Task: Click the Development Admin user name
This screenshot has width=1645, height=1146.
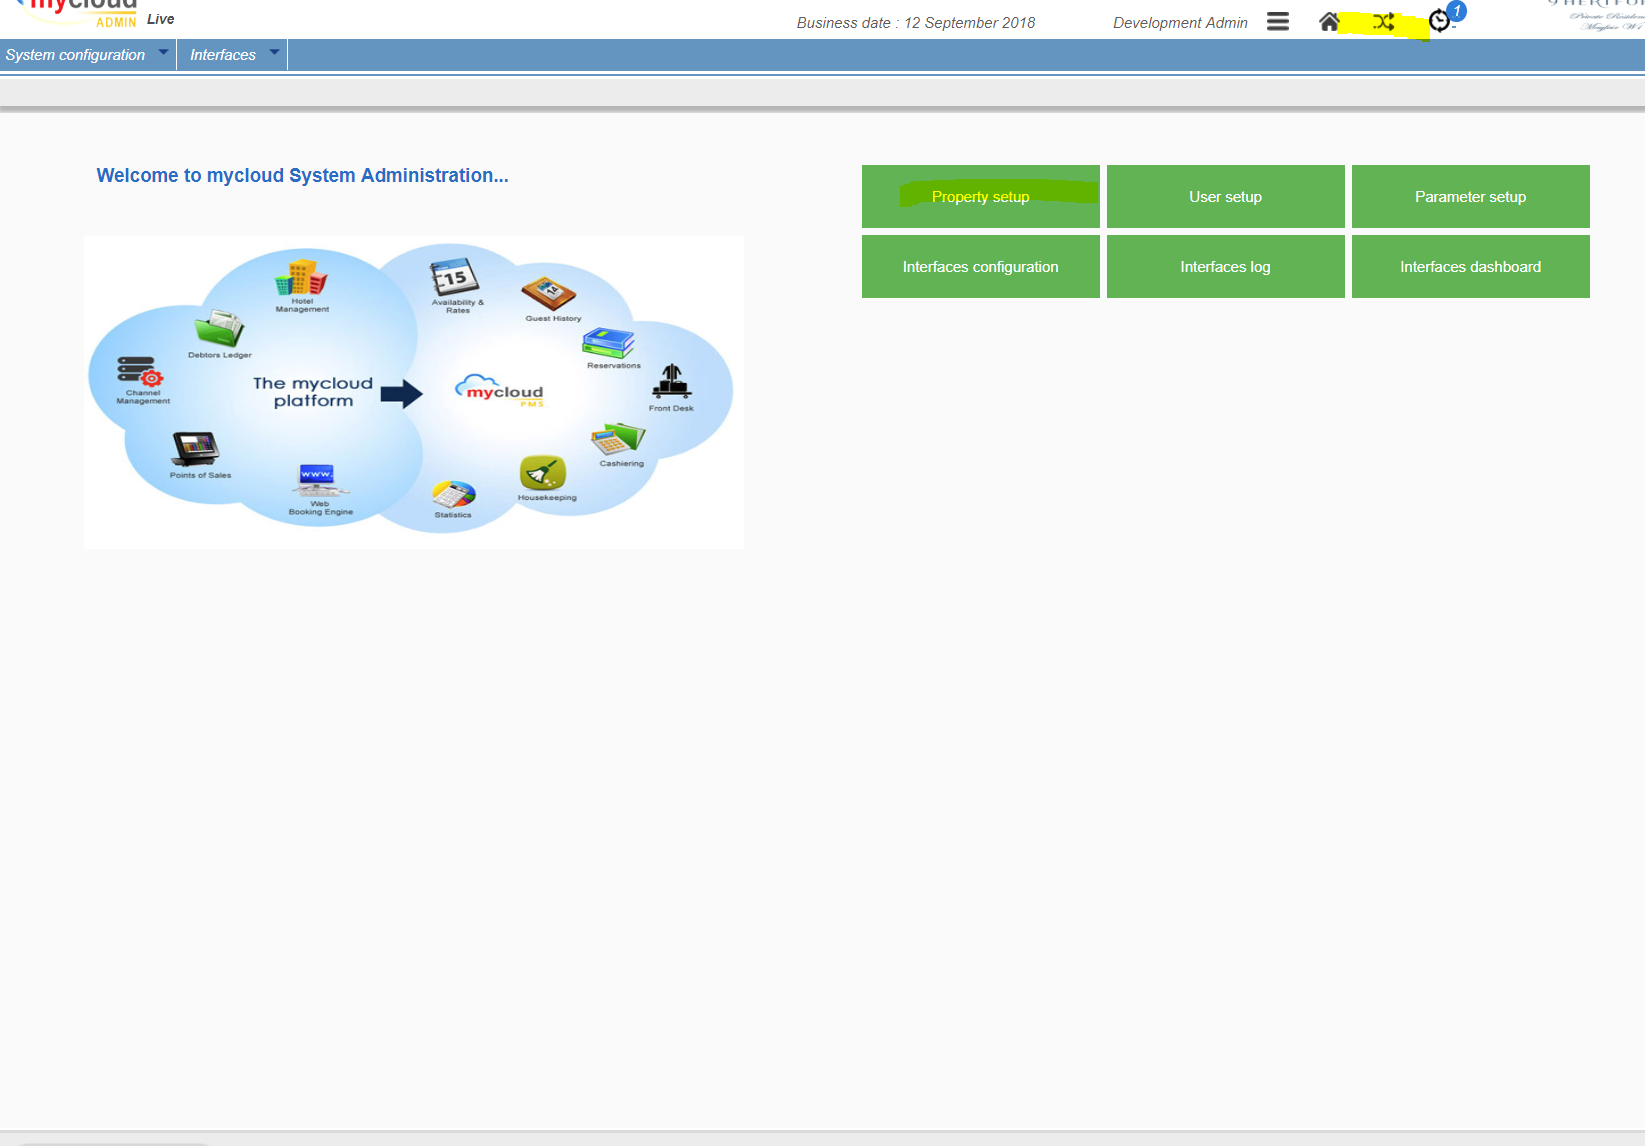Action: coord(1180,23)
